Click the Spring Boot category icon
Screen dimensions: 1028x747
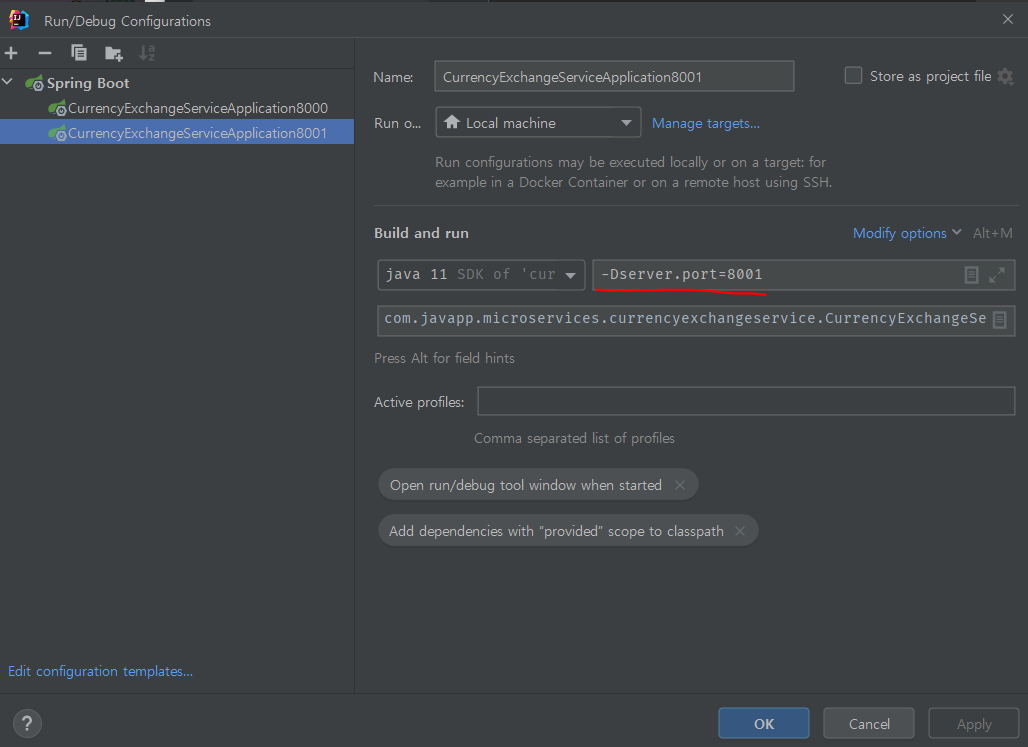coord(34,83)
